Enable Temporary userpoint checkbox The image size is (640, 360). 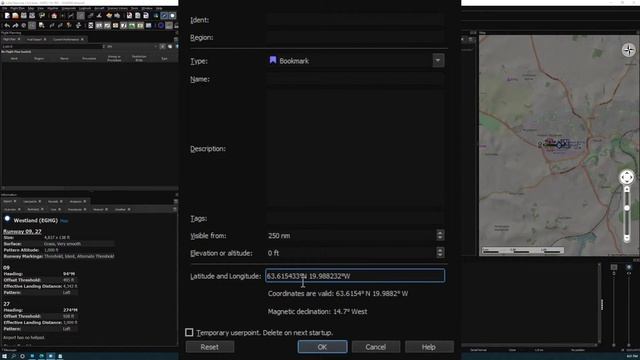click(x=189, y=332)
